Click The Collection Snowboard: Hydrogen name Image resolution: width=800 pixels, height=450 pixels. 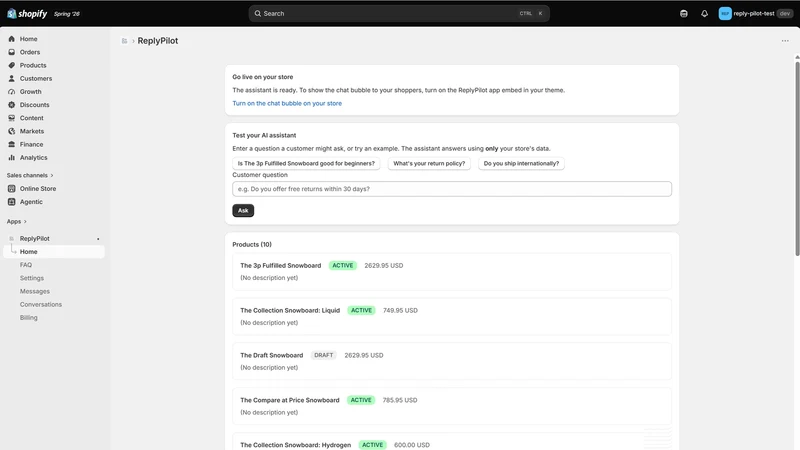(295, 445)
